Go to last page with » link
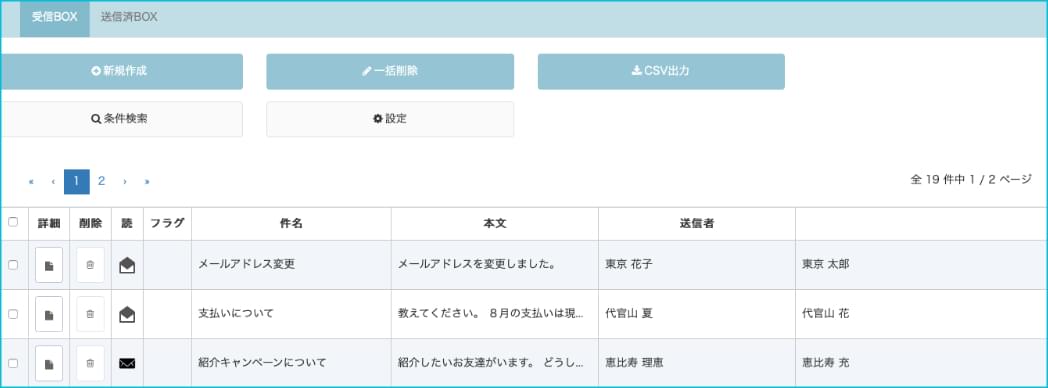Image resolution: width=1048 pixels, height=388 pixels. 146,182
